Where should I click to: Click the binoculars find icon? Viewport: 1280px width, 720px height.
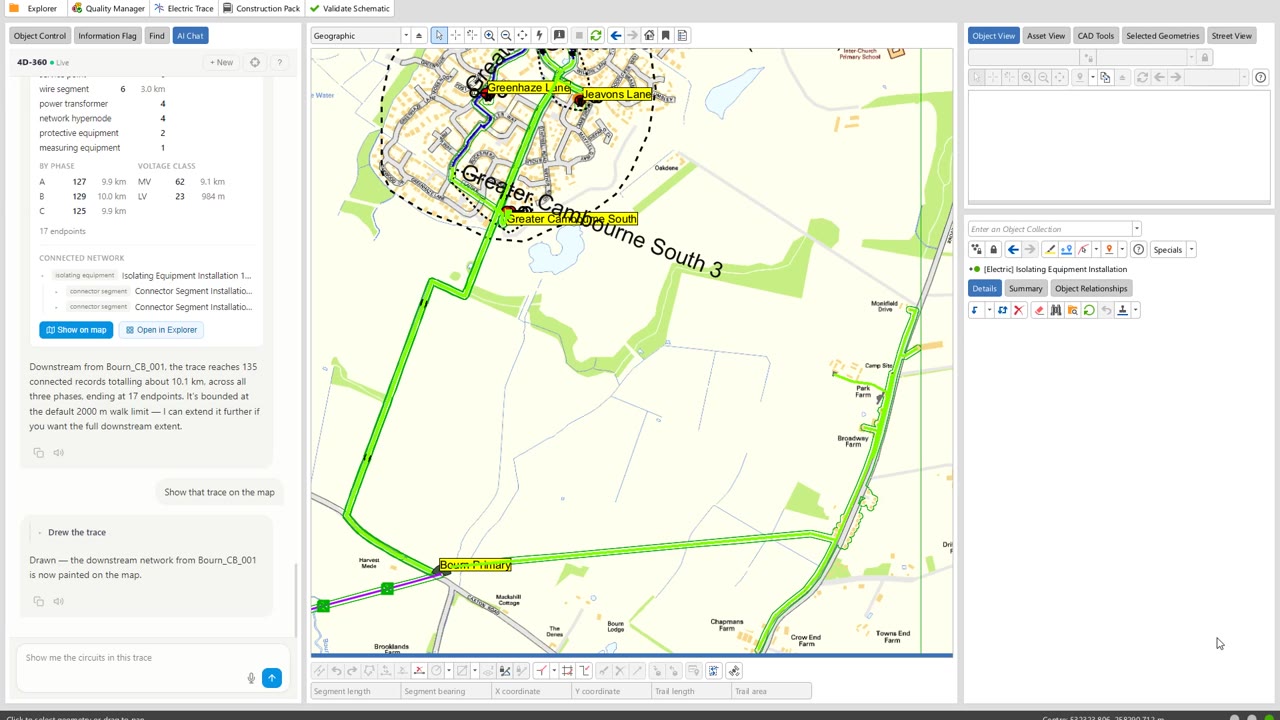pos(1056,310)
